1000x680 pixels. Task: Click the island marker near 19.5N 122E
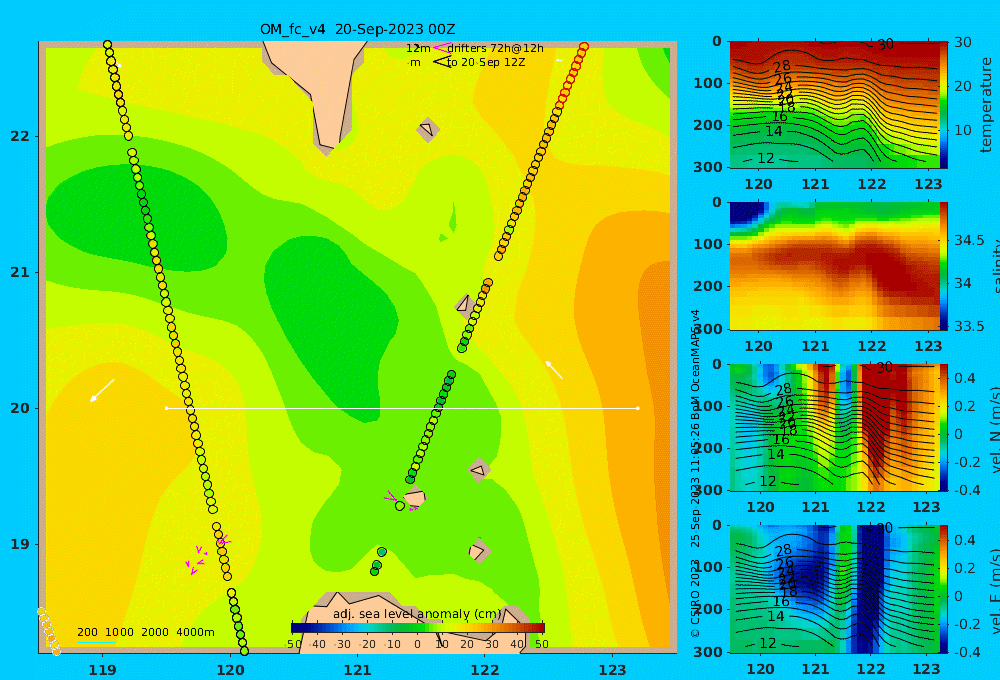[478, 471]
